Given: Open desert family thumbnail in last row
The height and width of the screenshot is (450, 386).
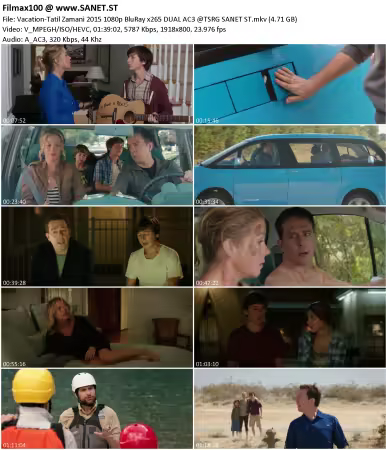Looking at the screenshot, I should (x=290, y=409).
